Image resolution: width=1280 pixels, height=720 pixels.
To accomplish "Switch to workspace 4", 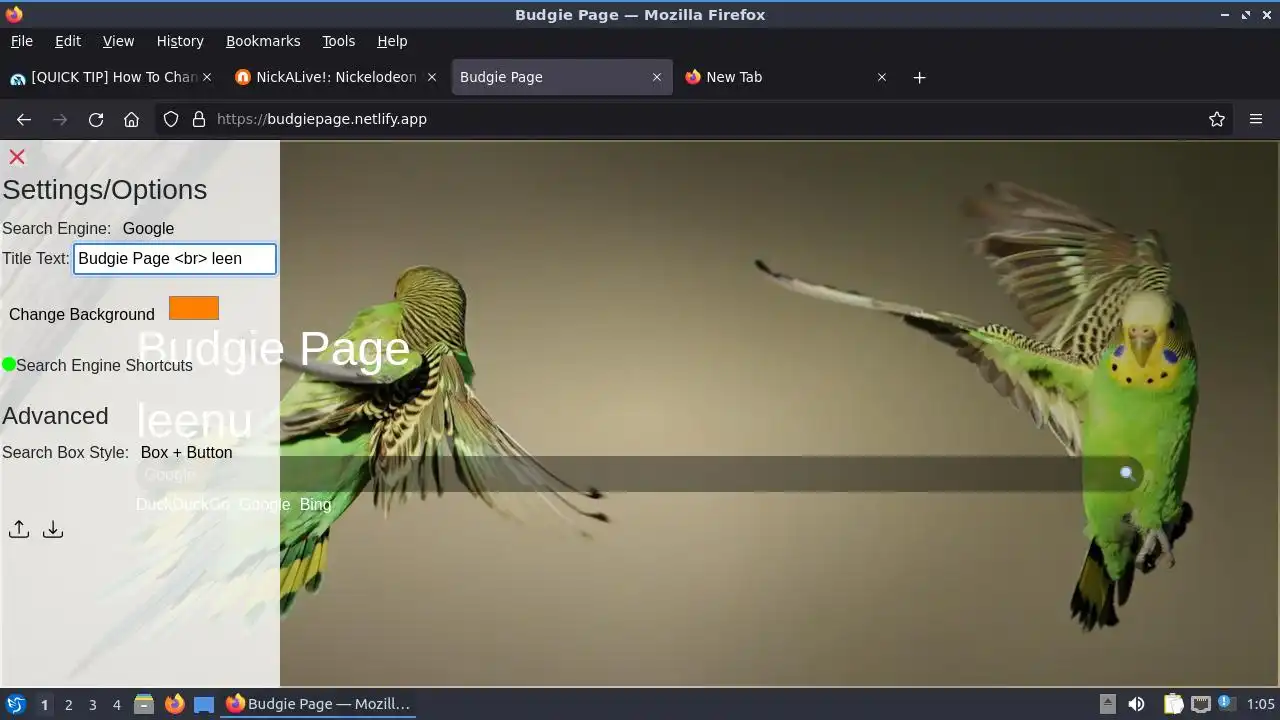I will click(116, 704).
